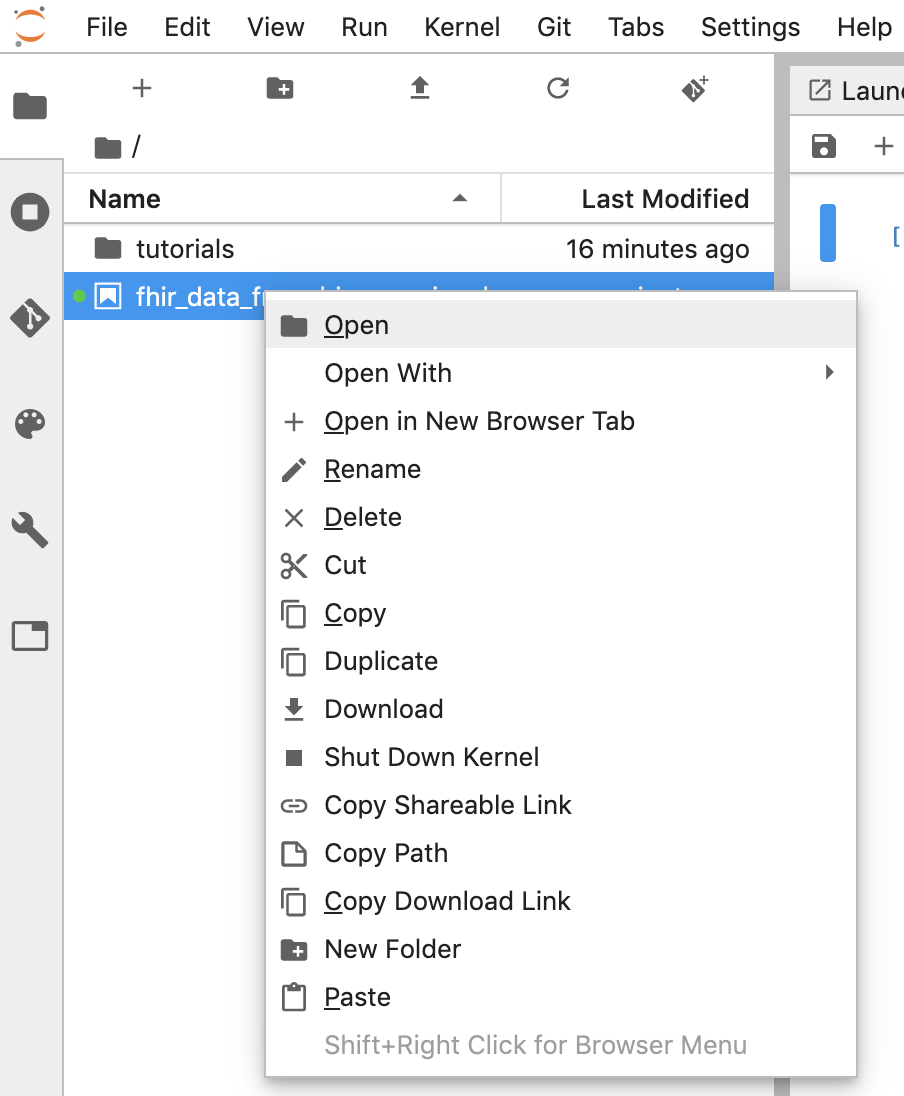The image size is (904, 1096).
Task: Create a new folder using toolbar icon
Action: point(280,89)
